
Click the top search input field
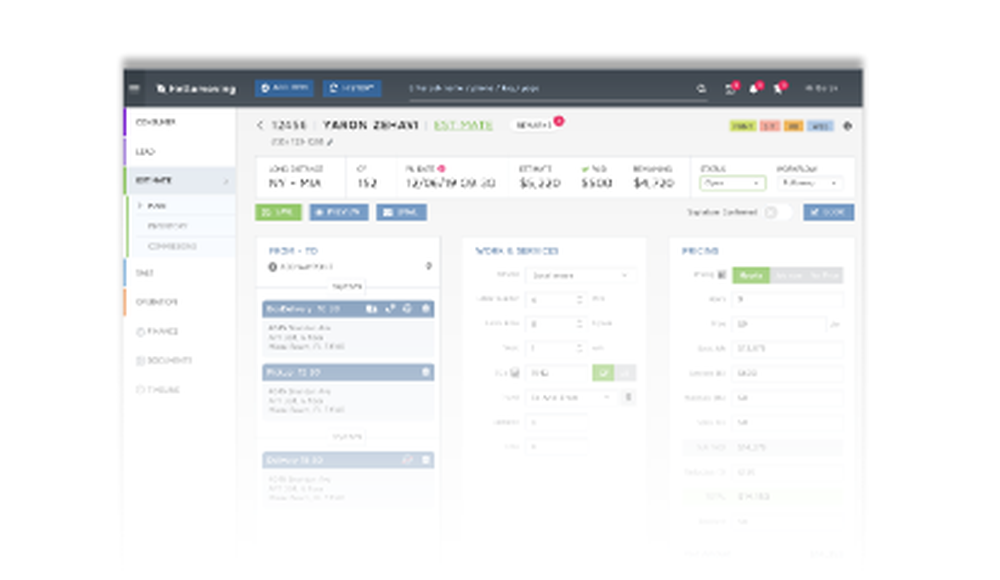click(550, 89)
